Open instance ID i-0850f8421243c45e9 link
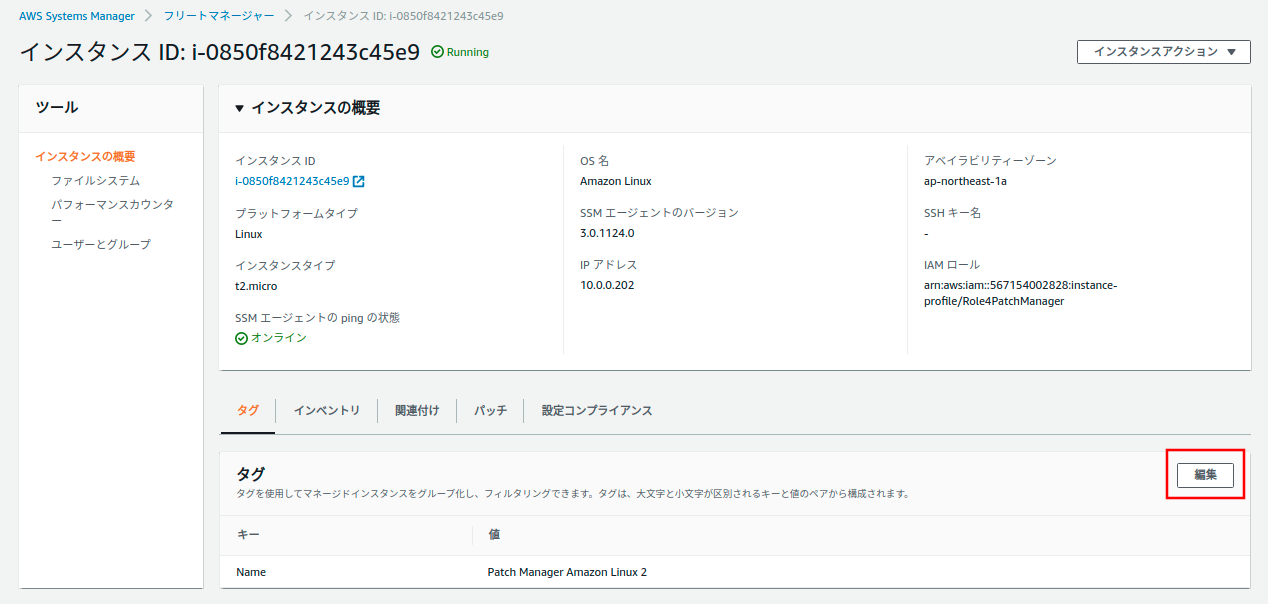Image resolution: width=1268 pixels, height=604 pixels. (x=291, y=181)
